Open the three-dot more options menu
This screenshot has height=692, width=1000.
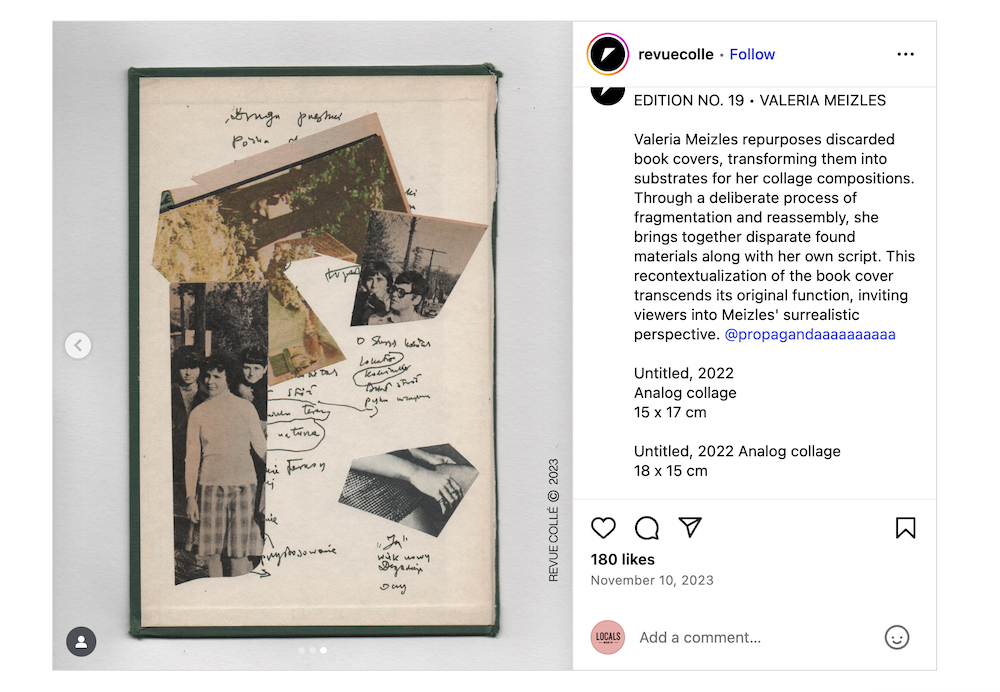pos(905,54)
